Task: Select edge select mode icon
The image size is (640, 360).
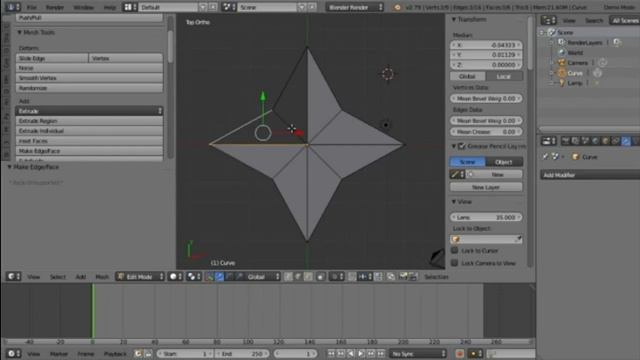Action: [298, 276]
